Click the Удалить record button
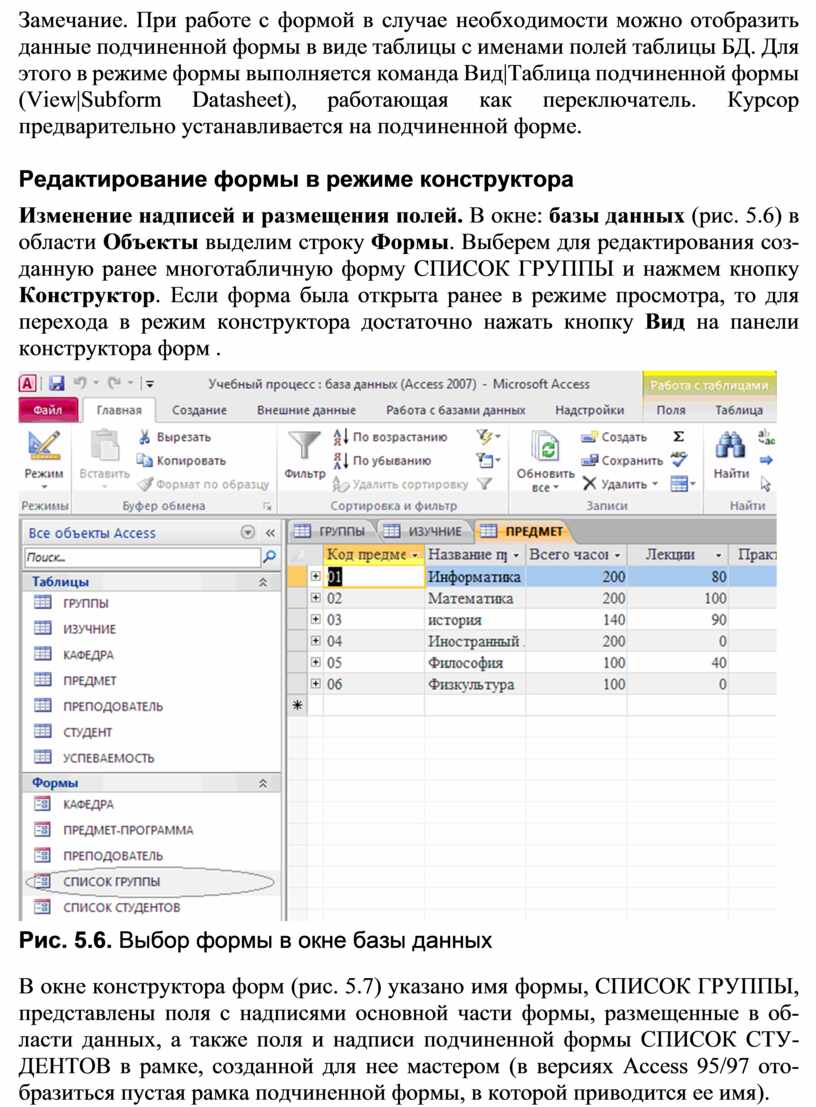 pyautogui.click(x=621, y=484)
